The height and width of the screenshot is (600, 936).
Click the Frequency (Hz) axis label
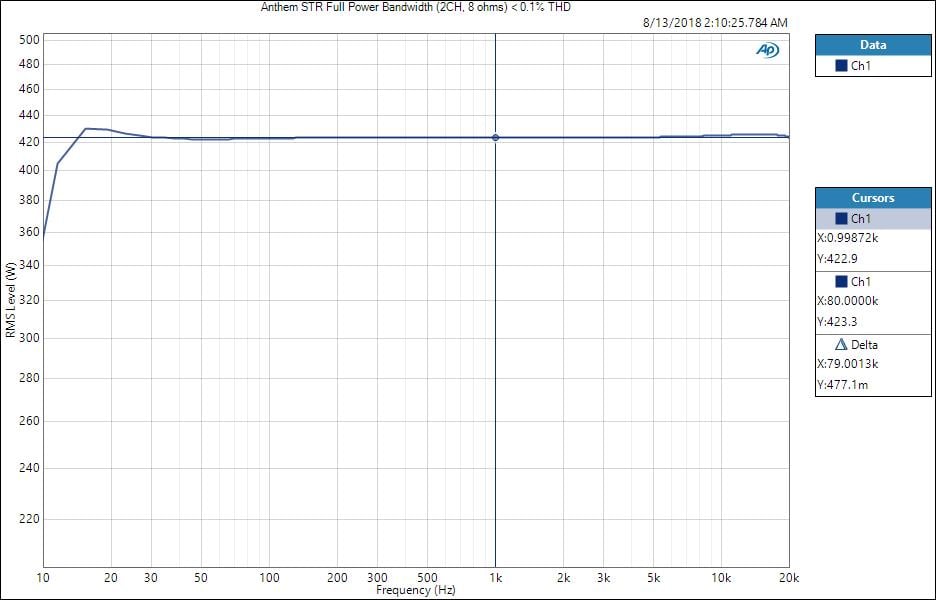coord(416,591)
